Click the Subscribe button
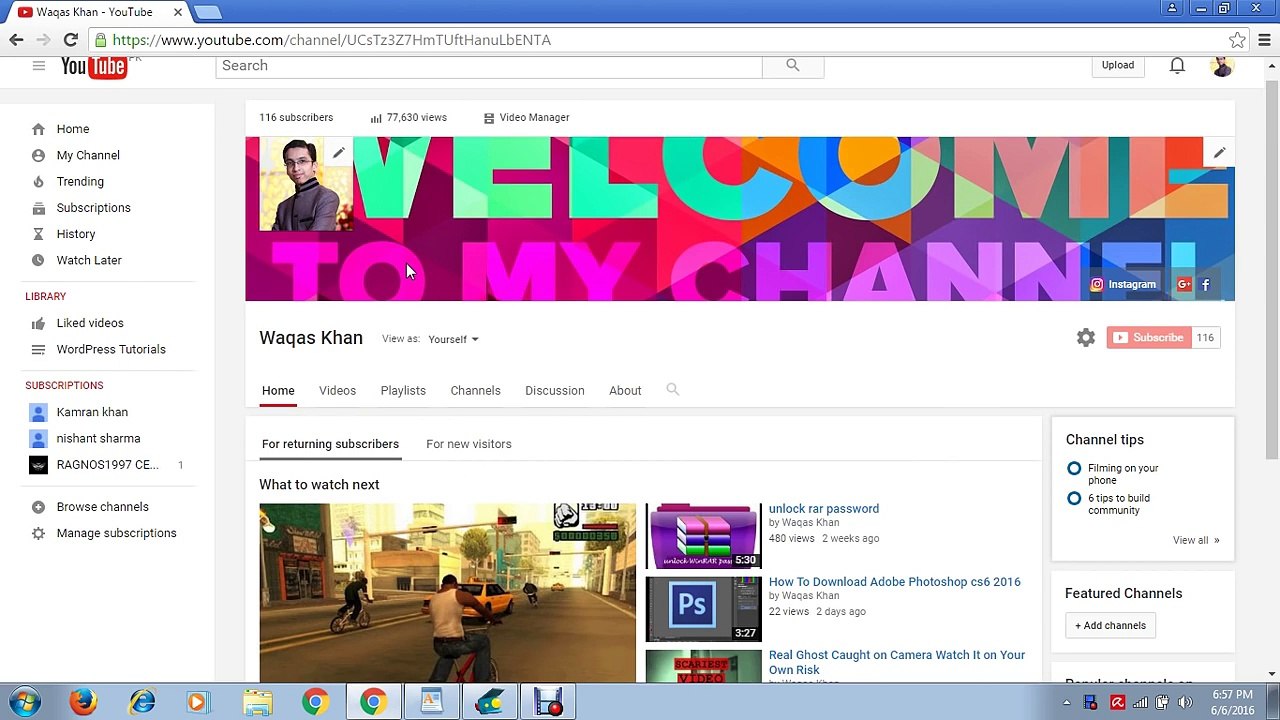The width and height of the screenshot is (1280, 720). [x=1149, y=338]
